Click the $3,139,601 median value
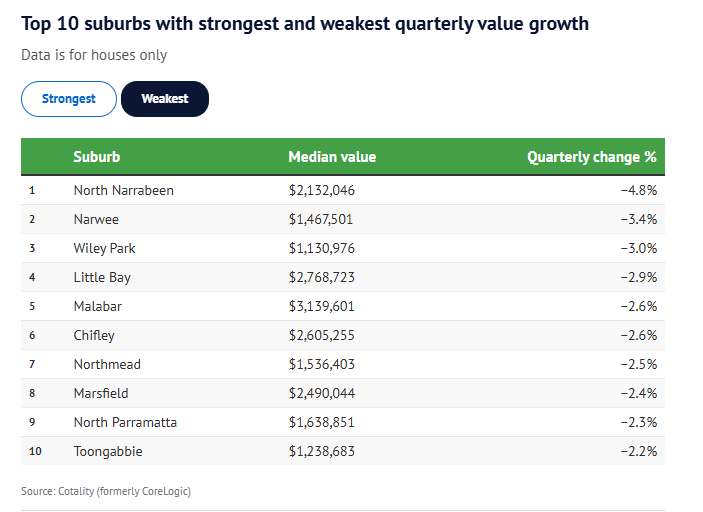The height and width of the screenshot is (512, 703). 321,307
